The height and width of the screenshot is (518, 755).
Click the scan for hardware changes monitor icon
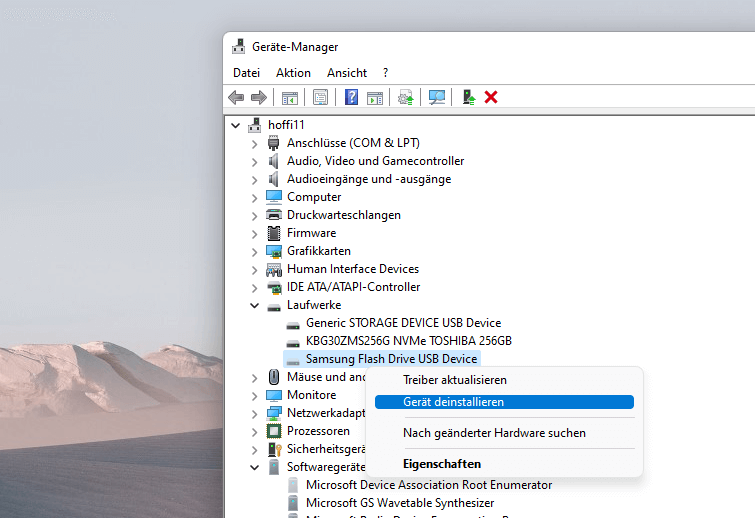437,97
